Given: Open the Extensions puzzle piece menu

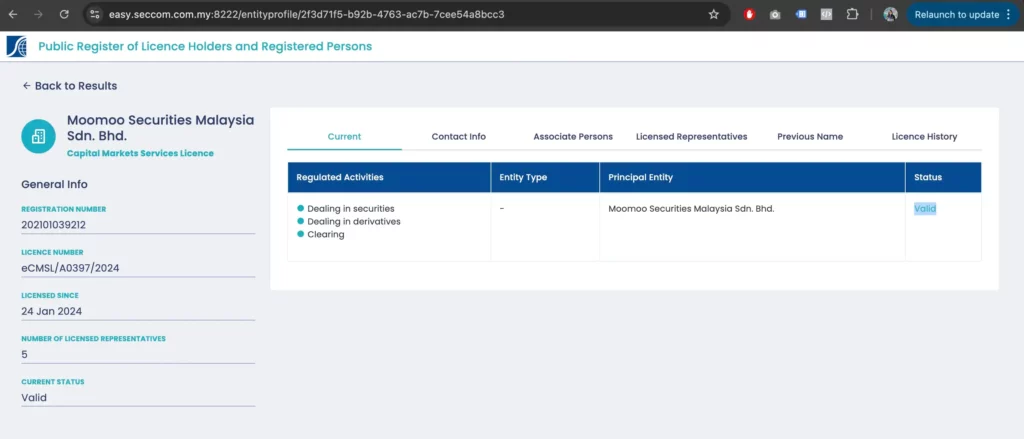Looking at the screenshot, I should point(852,14).
